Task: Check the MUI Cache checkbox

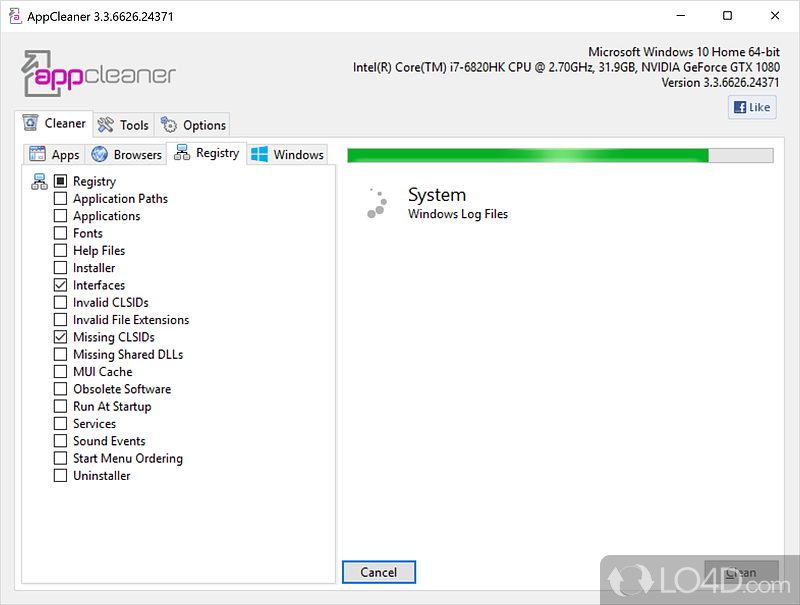Action: (60, 371)
